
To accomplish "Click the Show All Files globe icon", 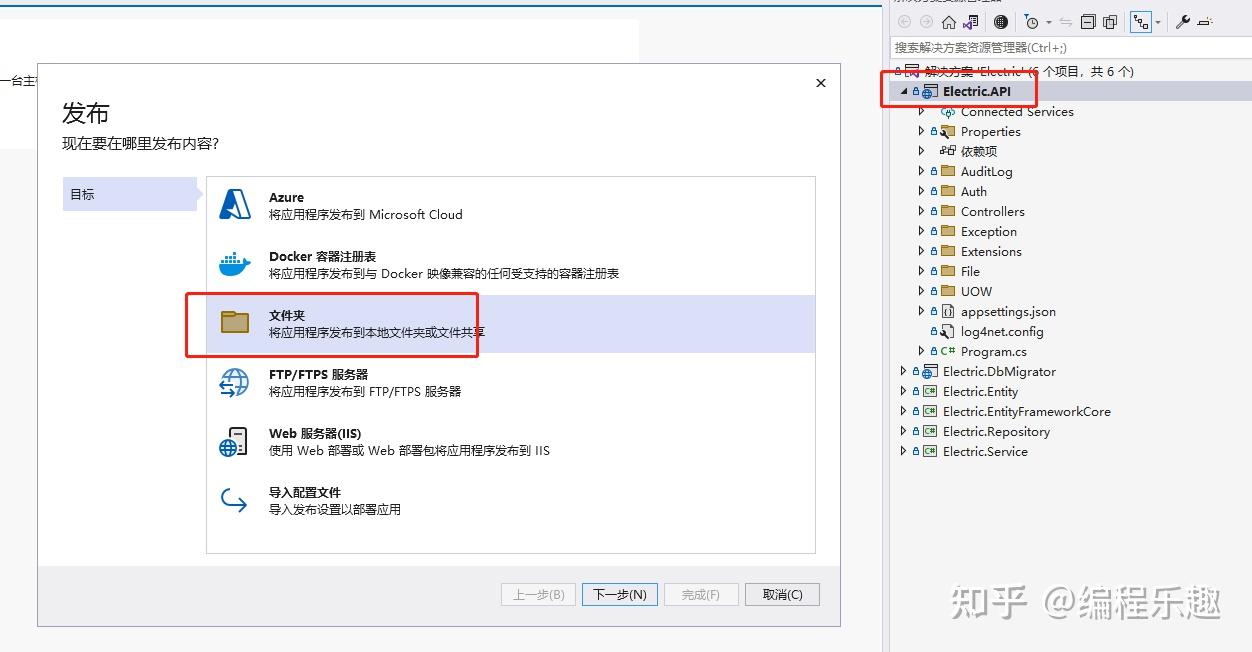I will 999,21.
